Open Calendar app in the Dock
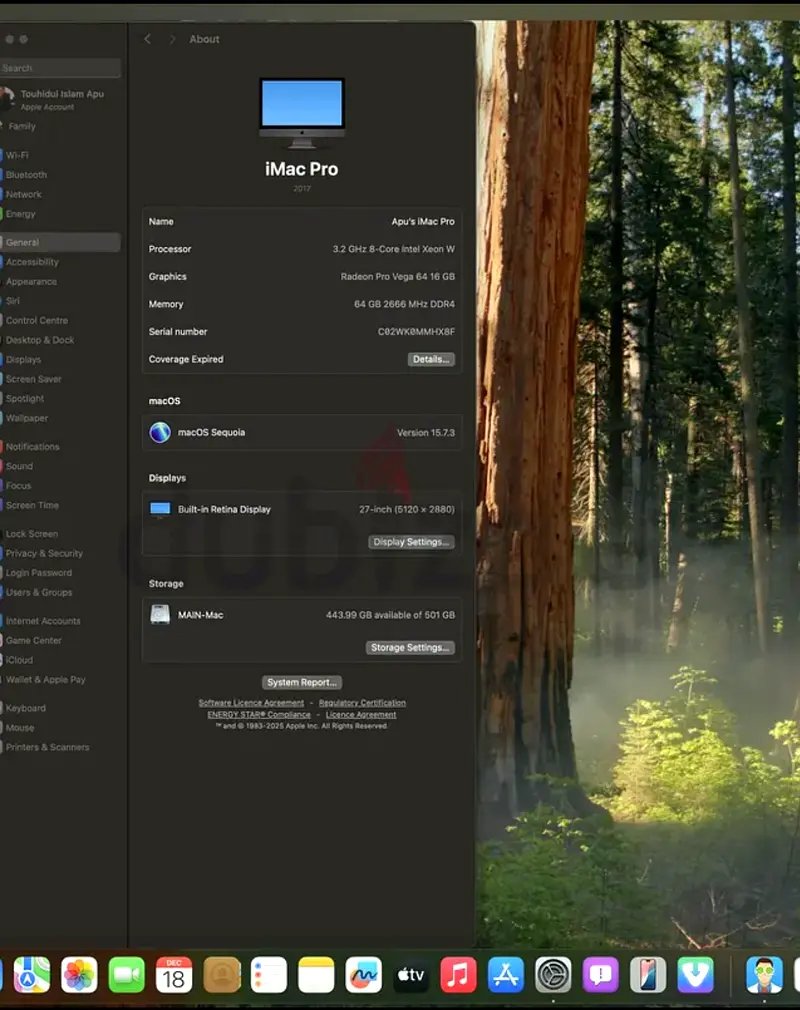Image resolution: width=800 pixels, height=1010 pixels. pos(174,974)
